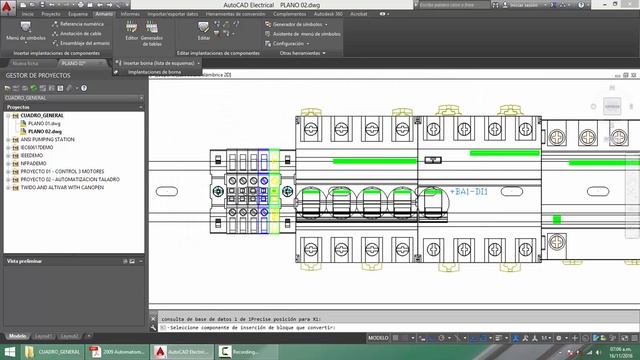Viewport: 640px width, 360px height.
Task: Click the green refresh icon in project manager
Action: click(34, 88)
